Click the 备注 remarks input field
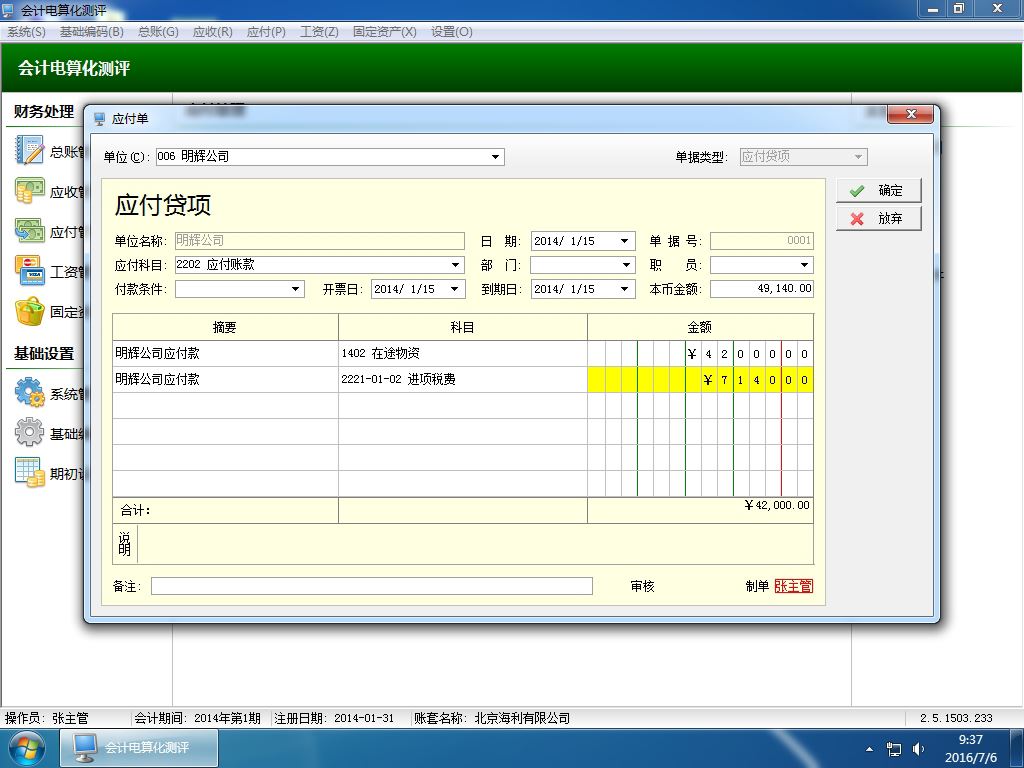The height and width of the screenshot is (768, 1024). tap(372, 586)
